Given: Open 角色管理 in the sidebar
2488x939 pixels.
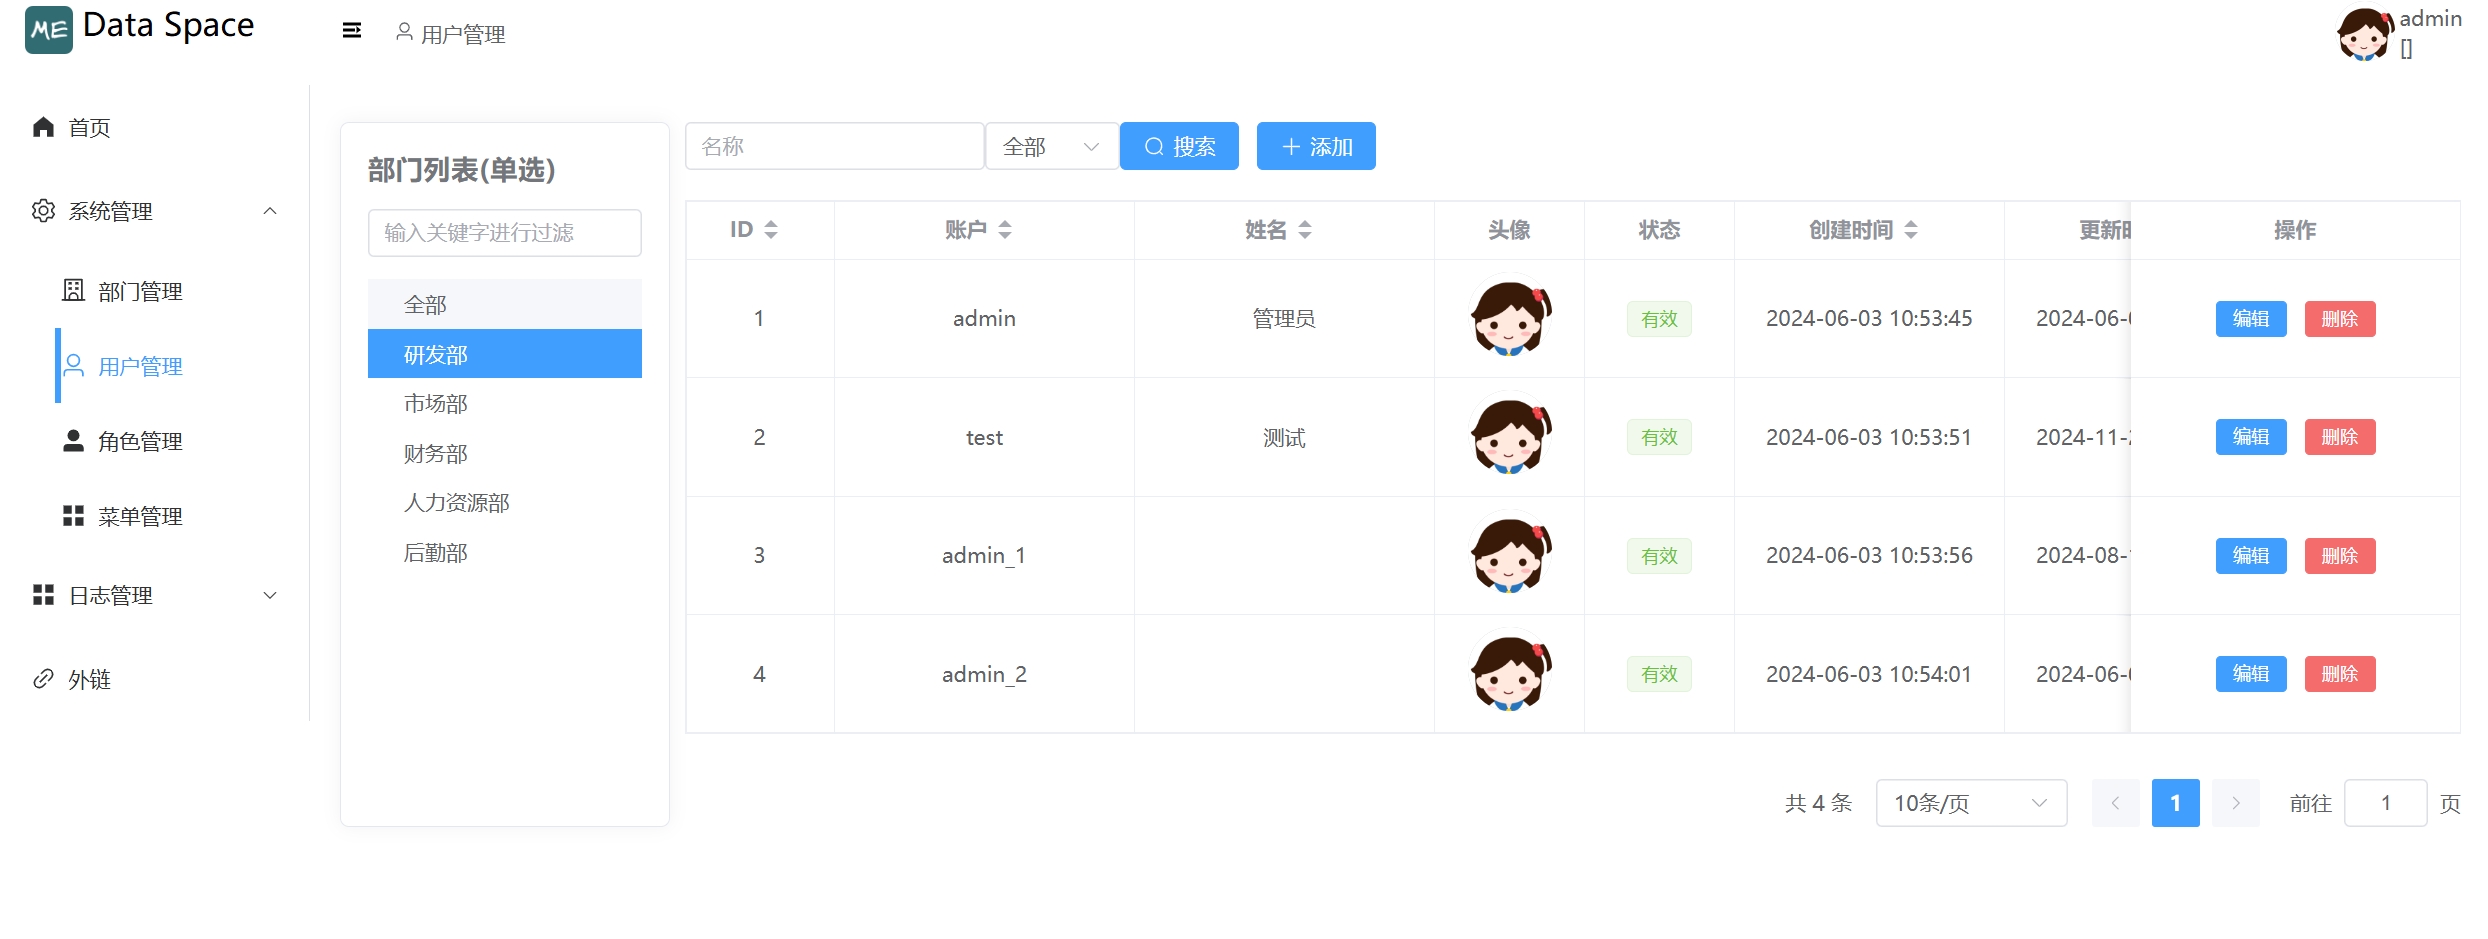Looking at the screenshot, I should [140, 441].
